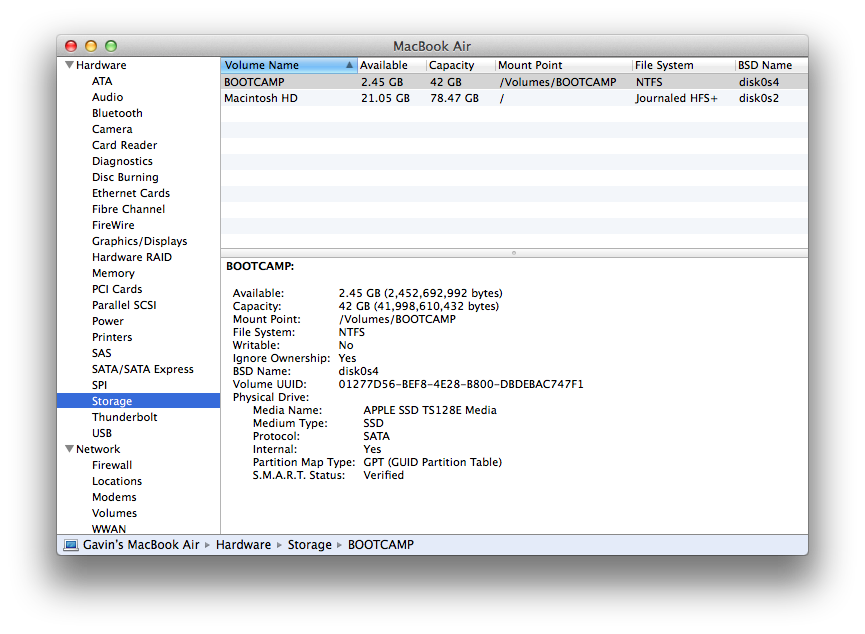
Task: Select Audio in the sidebar
Action: point(108,97)
